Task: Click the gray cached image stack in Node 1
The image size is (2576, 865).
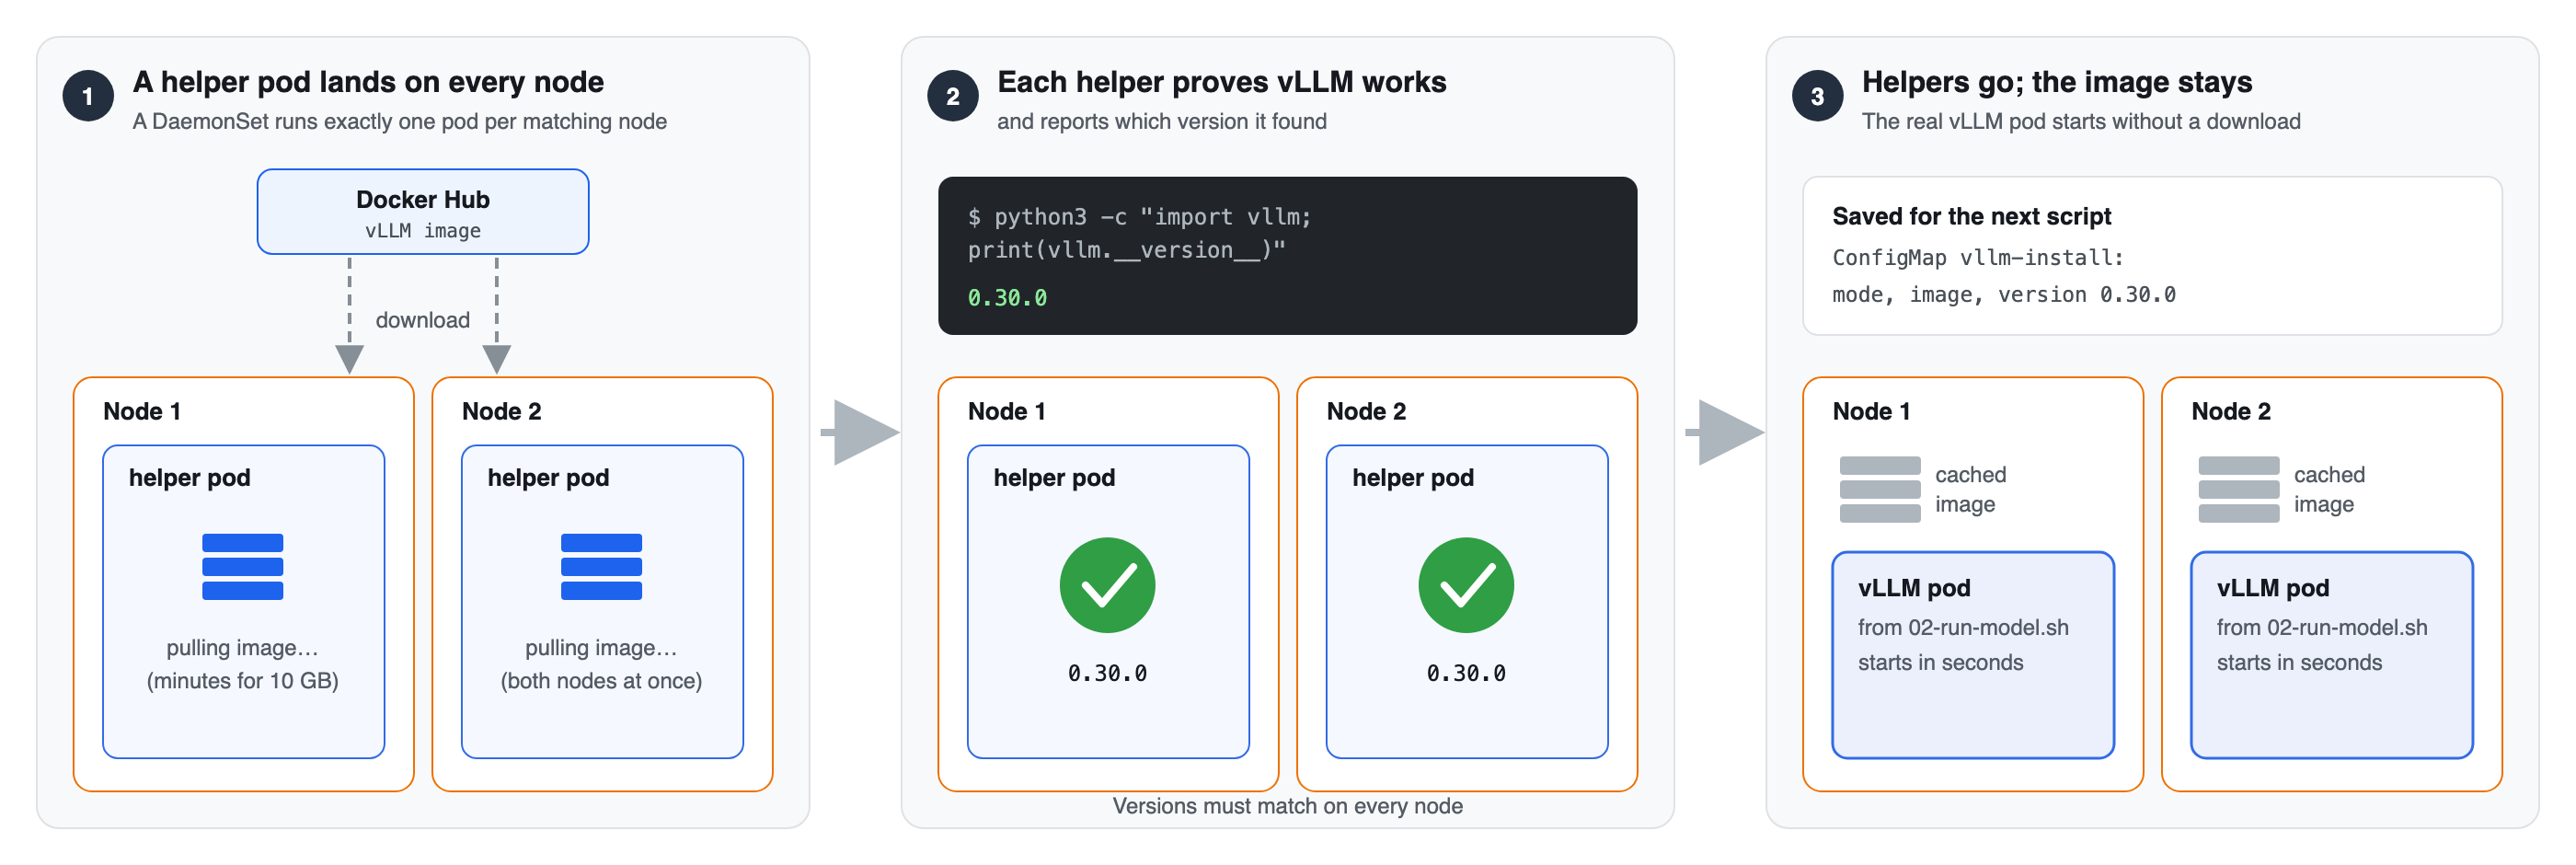Action: (1880, 489)
